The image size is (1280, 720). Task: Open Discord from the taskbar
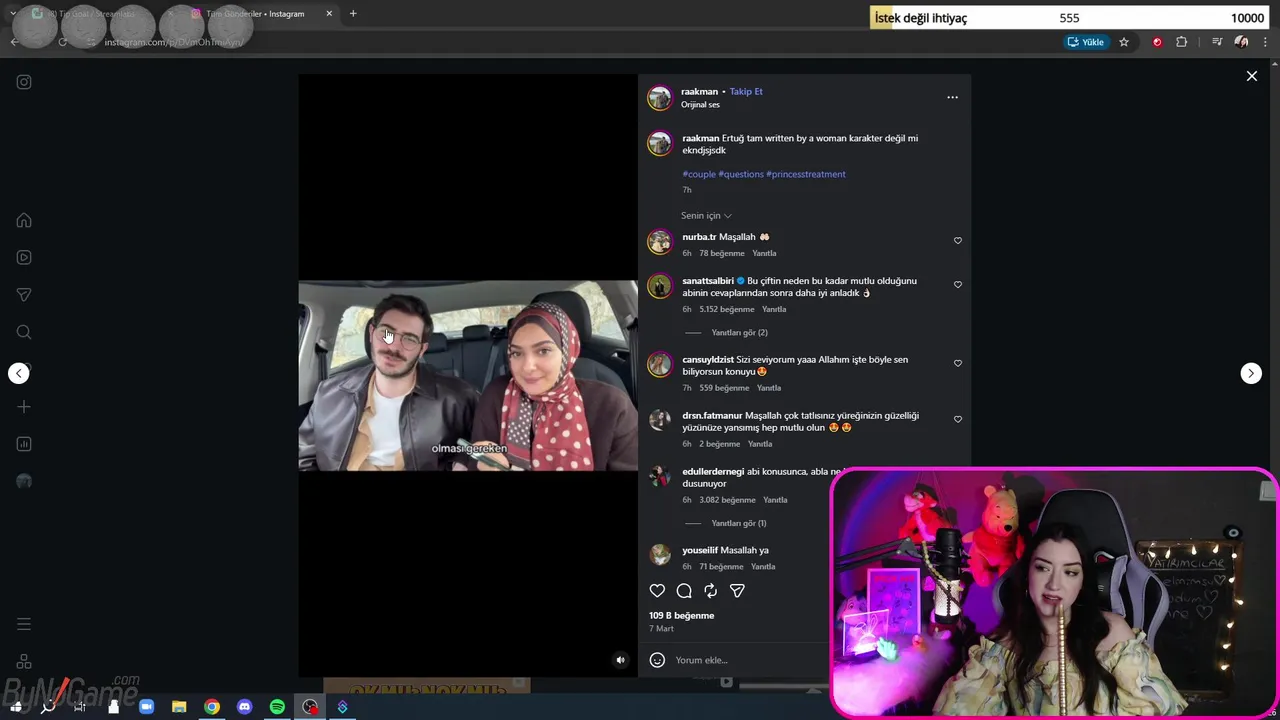(244, 707)
